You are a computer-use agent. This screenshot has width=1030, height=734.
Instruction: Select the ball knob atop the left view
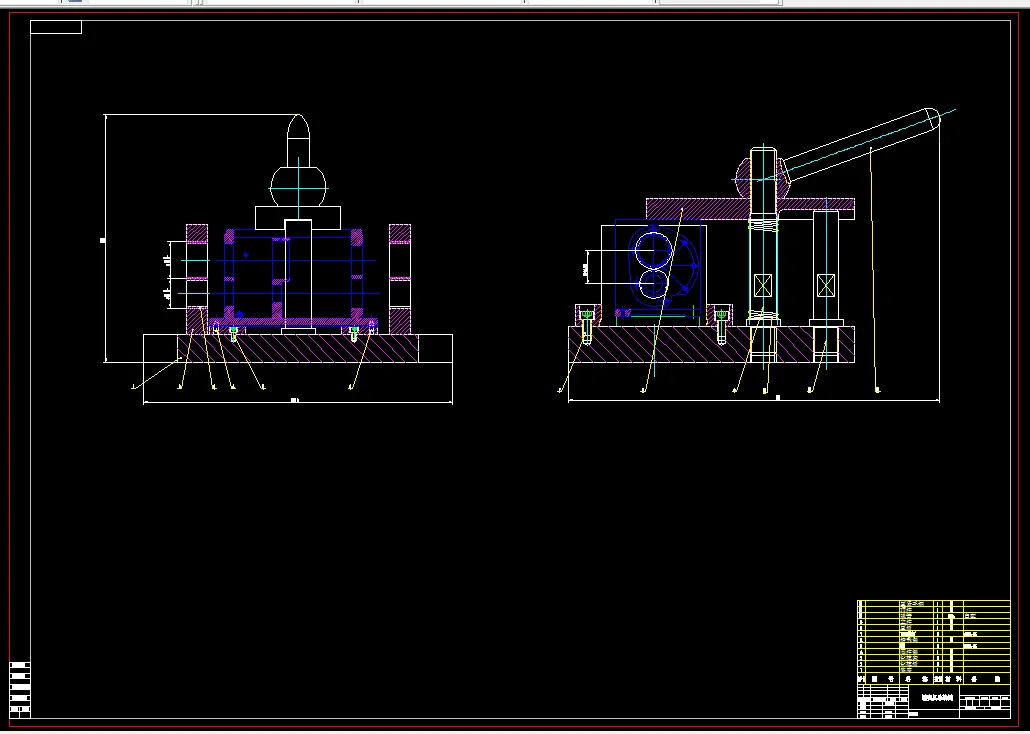coord(298,187)
